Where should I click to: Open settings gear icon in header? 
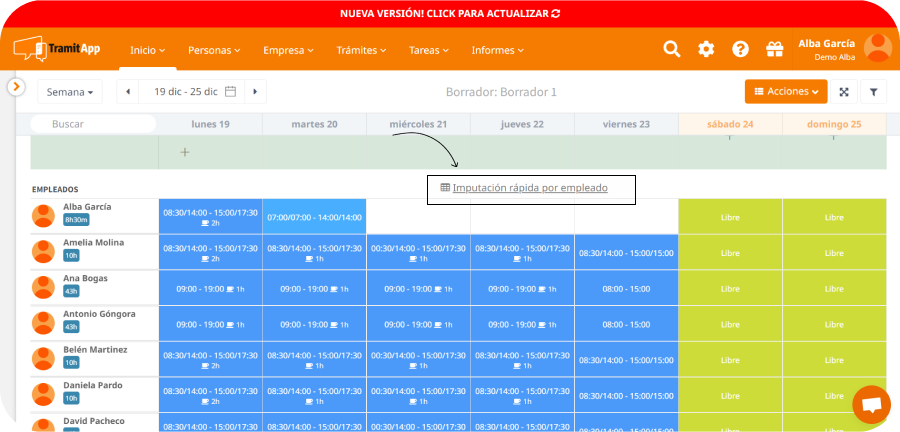(x=706, y=49)
